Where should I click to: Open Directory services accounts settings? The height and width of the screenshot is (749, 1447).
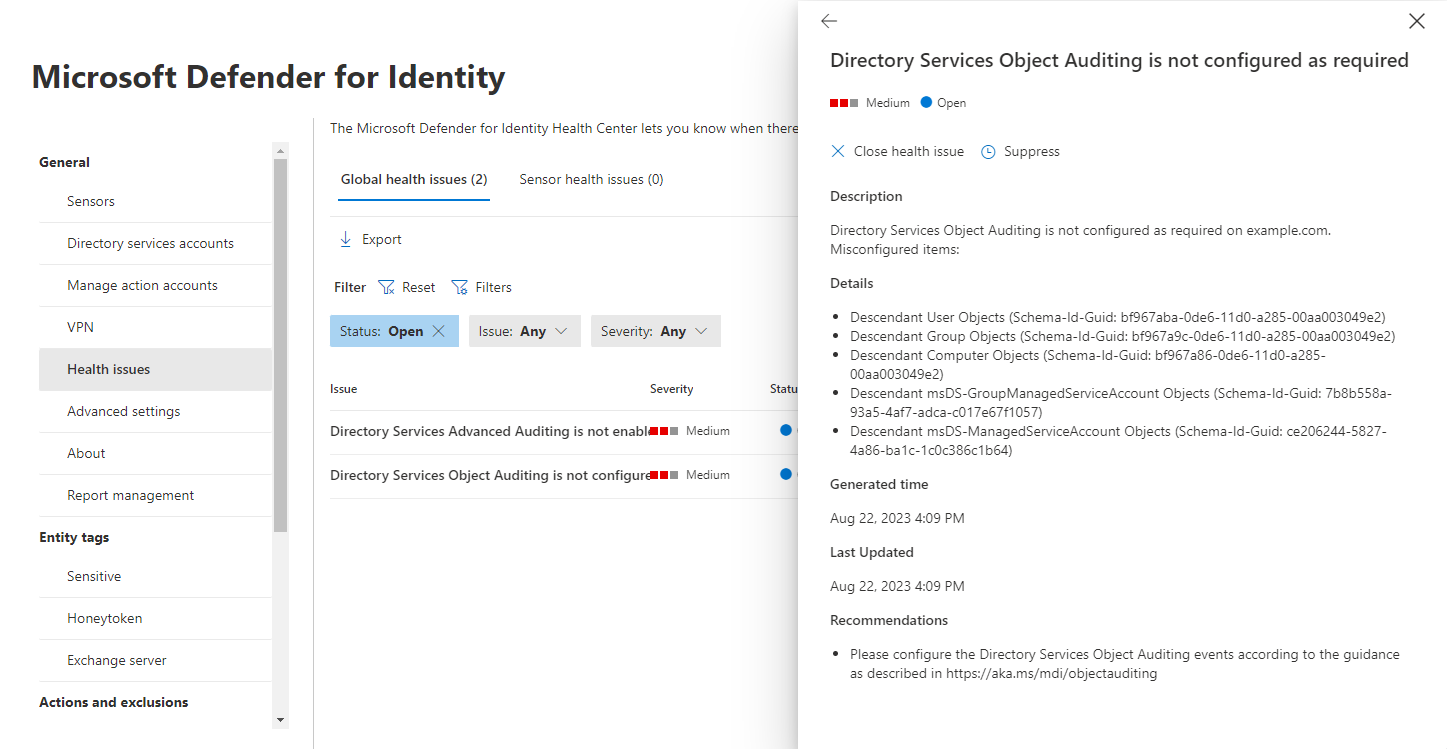150,243
